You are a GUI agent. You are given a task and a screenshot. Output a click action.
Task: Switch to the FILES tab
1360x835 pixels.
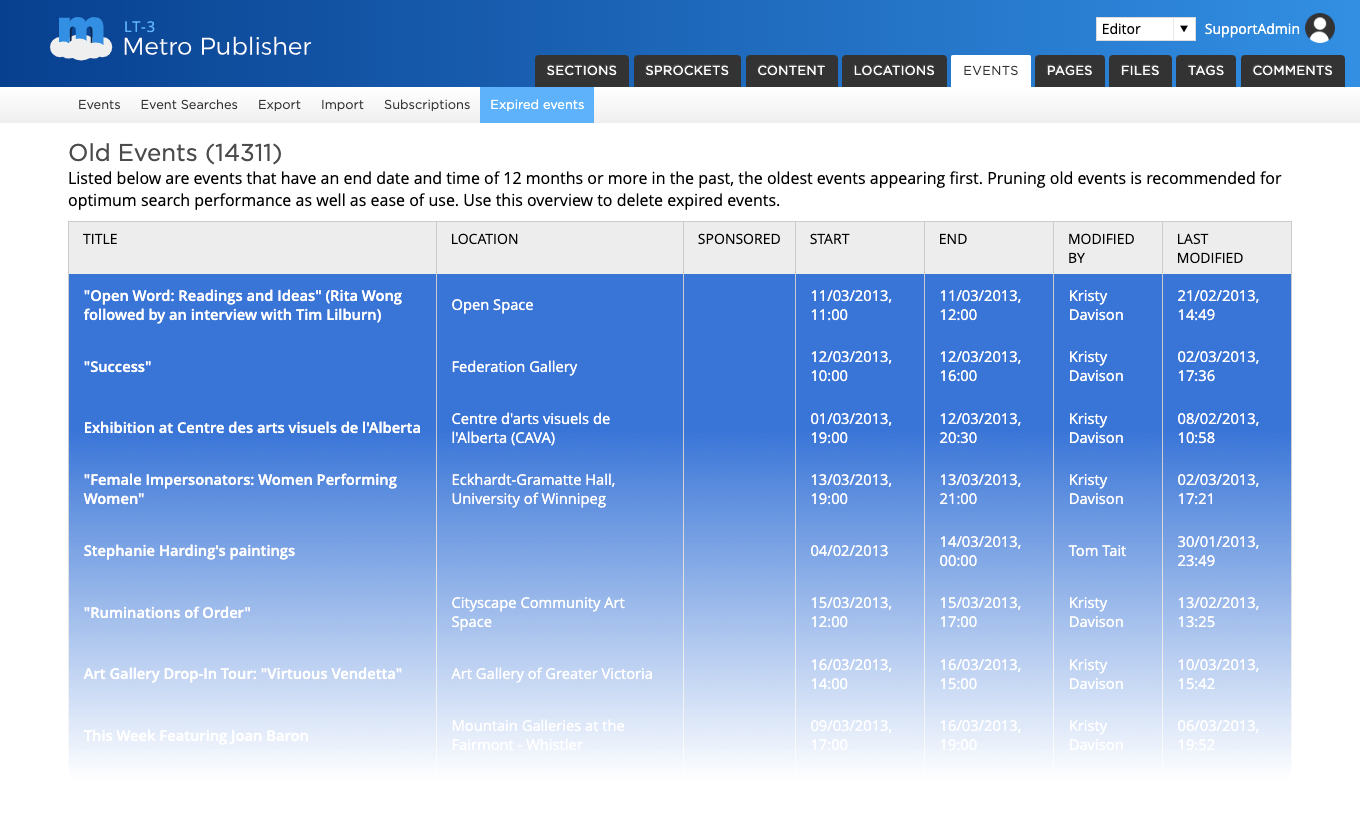click(x=1140, y=71)
